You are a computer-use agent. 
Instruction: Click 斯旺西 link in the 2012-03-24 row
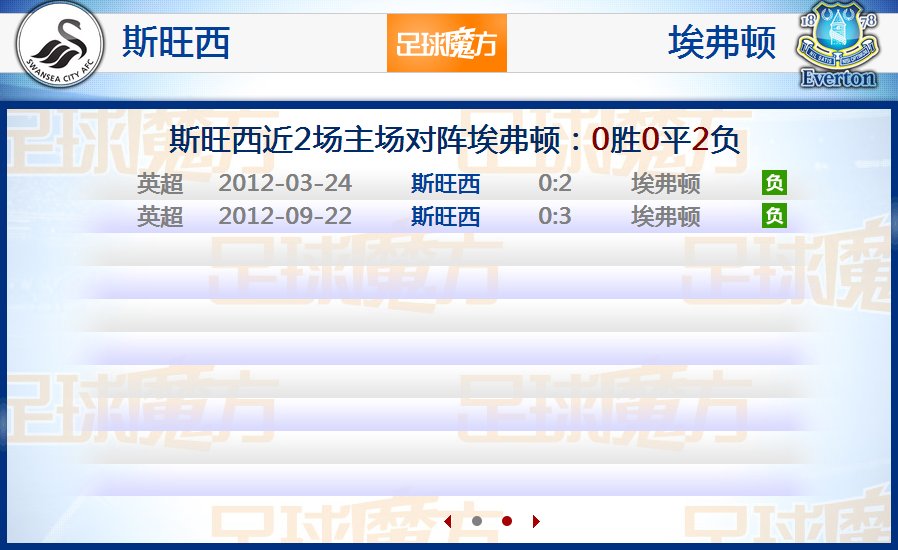click(x=446, y=184)
